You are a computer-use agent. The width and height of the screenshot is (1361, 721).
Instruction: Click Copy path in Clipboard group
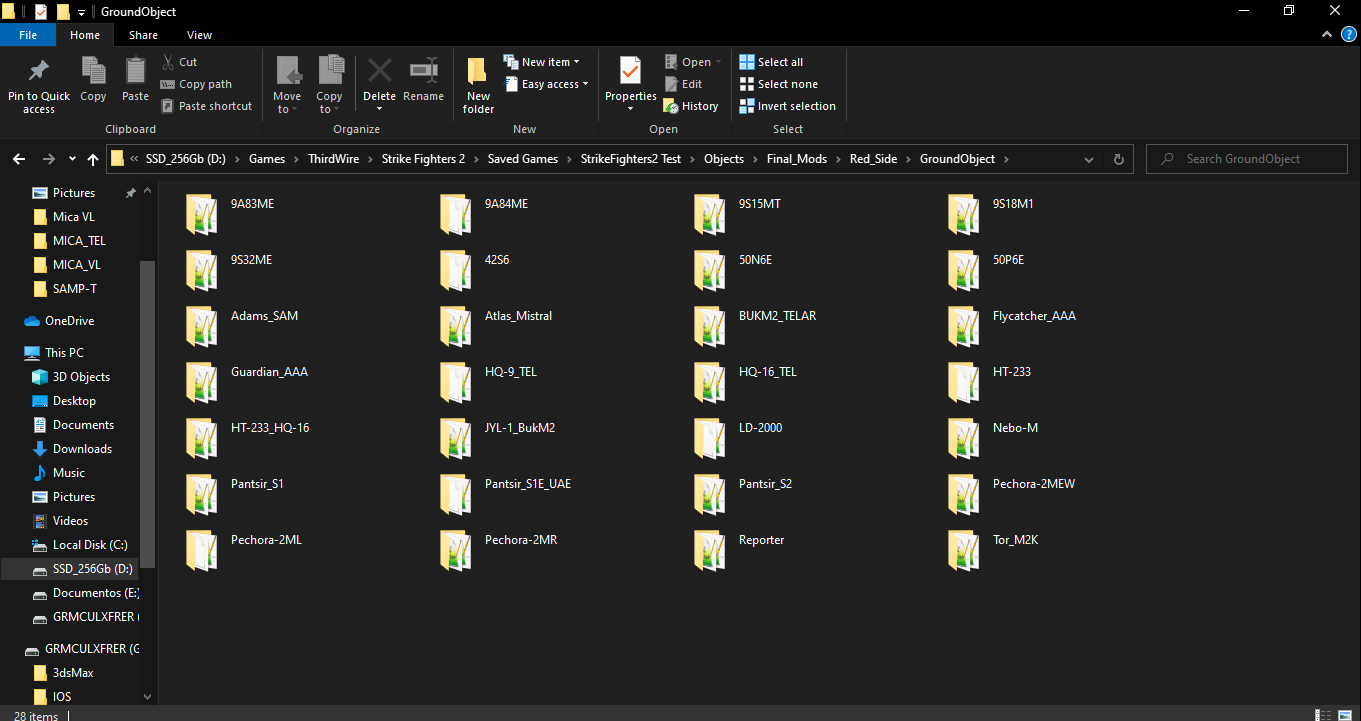pos(196,84)
